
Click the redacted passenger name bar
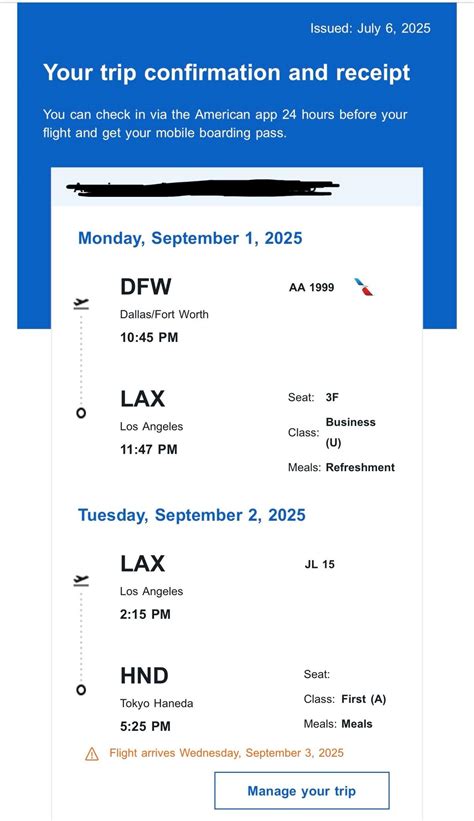click(203, 187)
